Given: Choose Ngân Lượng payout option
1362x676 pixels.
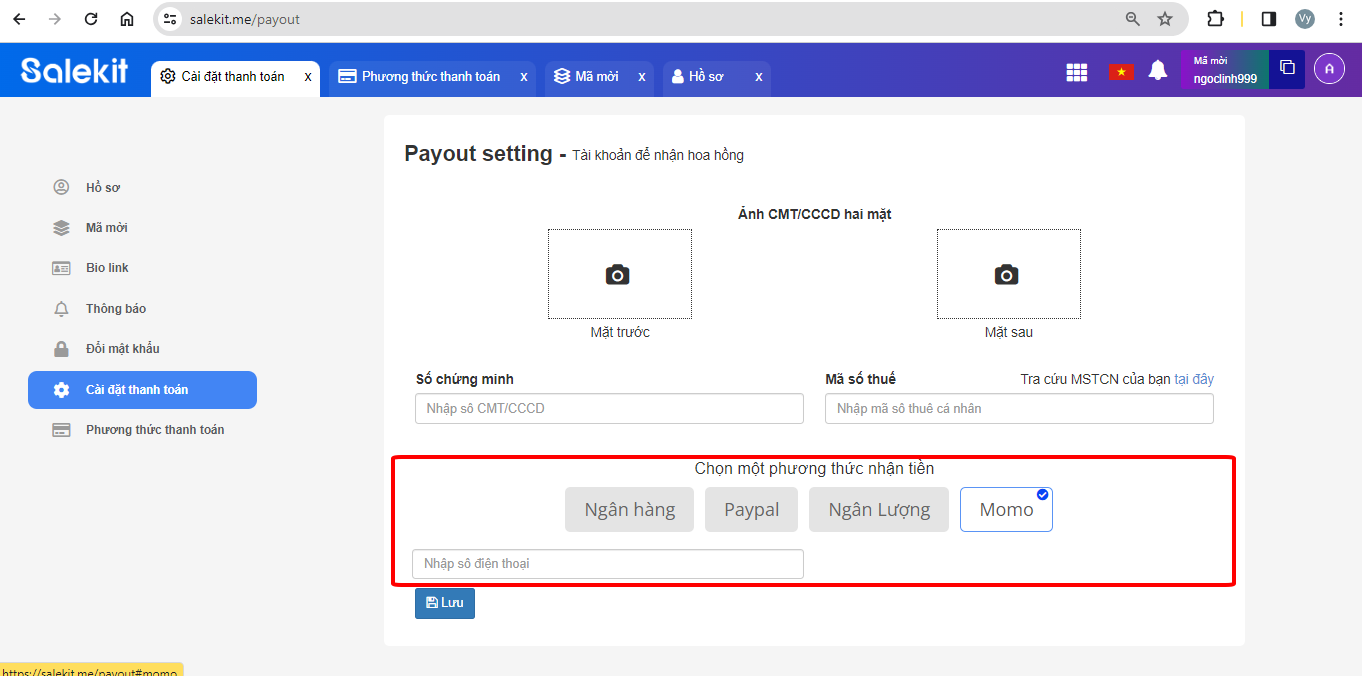Looking at the screenshot, I should pos(878,510).
